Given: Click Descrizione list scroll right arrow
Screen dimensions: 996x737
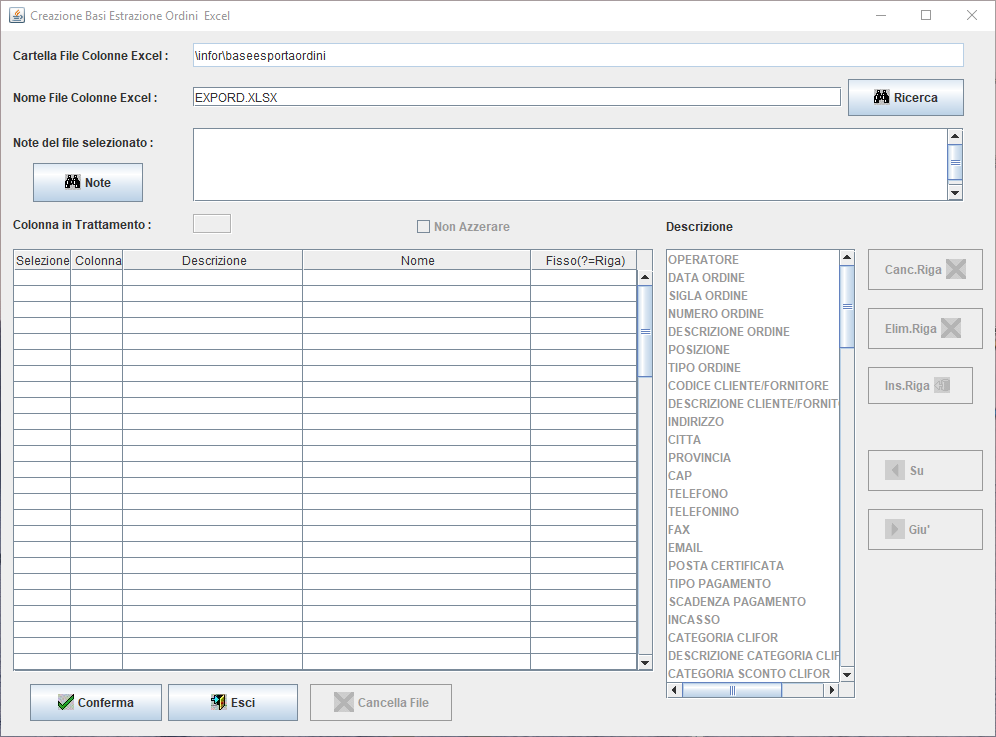Looking at the screenshot, I should (x=831, y=690).
